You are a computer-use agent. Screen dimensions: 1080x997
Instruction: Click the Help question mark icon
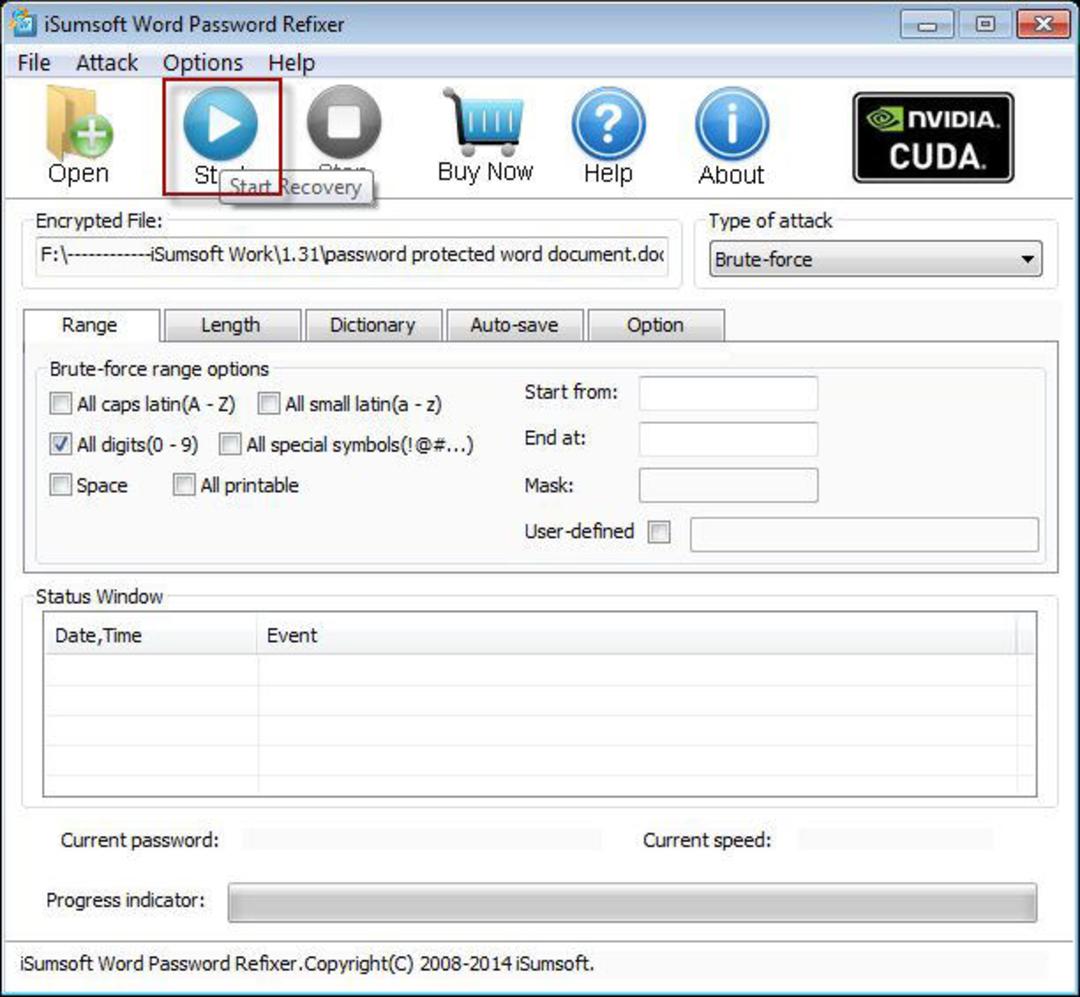click(x=608, y=124)
